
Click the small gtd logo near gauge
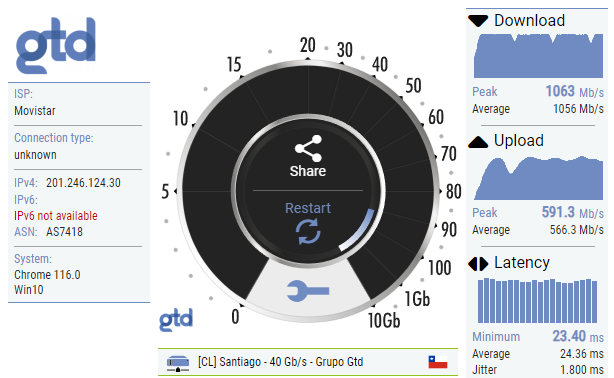click(176, 319)
